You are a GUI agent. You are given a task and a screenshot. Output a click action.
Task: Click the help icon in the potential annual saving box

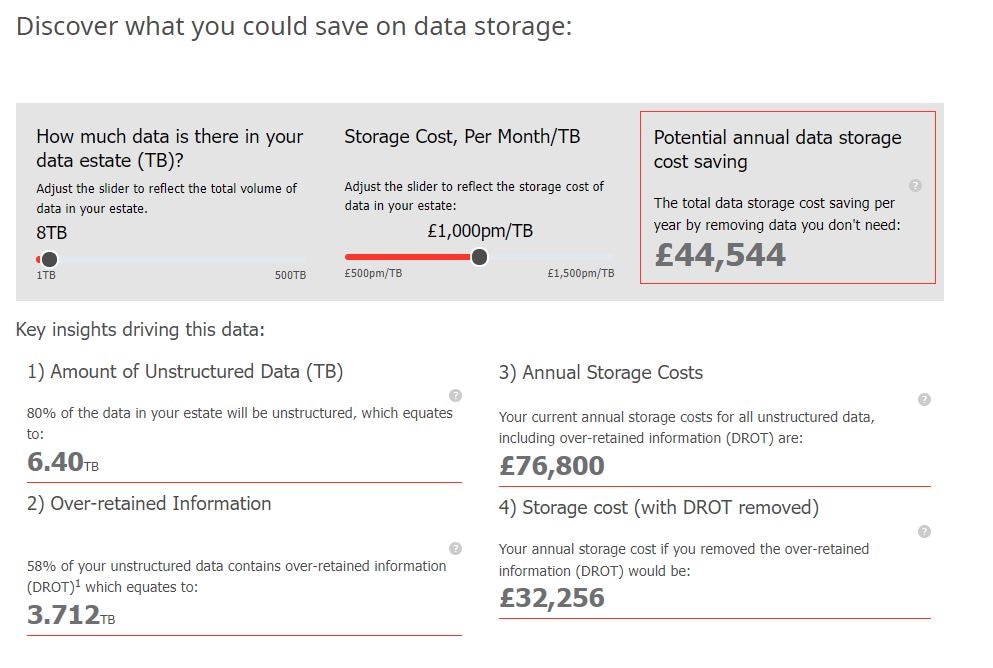(915, 186)
